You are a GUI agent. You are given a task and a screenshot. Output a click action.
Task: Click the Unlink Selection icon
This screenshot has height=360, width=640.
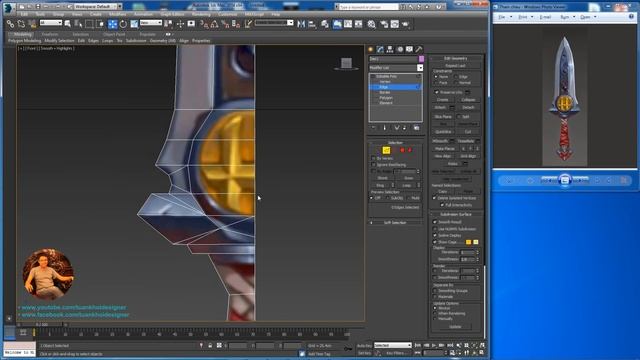pyautogui.click(x=21, y=24)
